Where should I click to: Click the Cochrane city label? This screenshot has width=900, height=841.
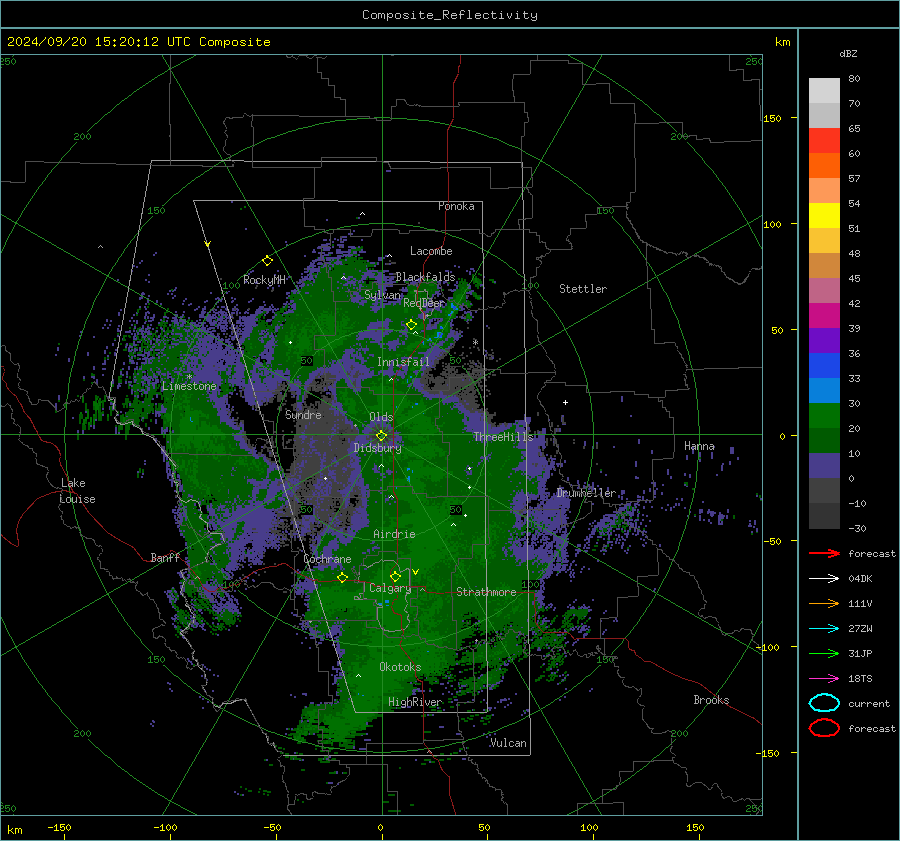coord(327,559)
